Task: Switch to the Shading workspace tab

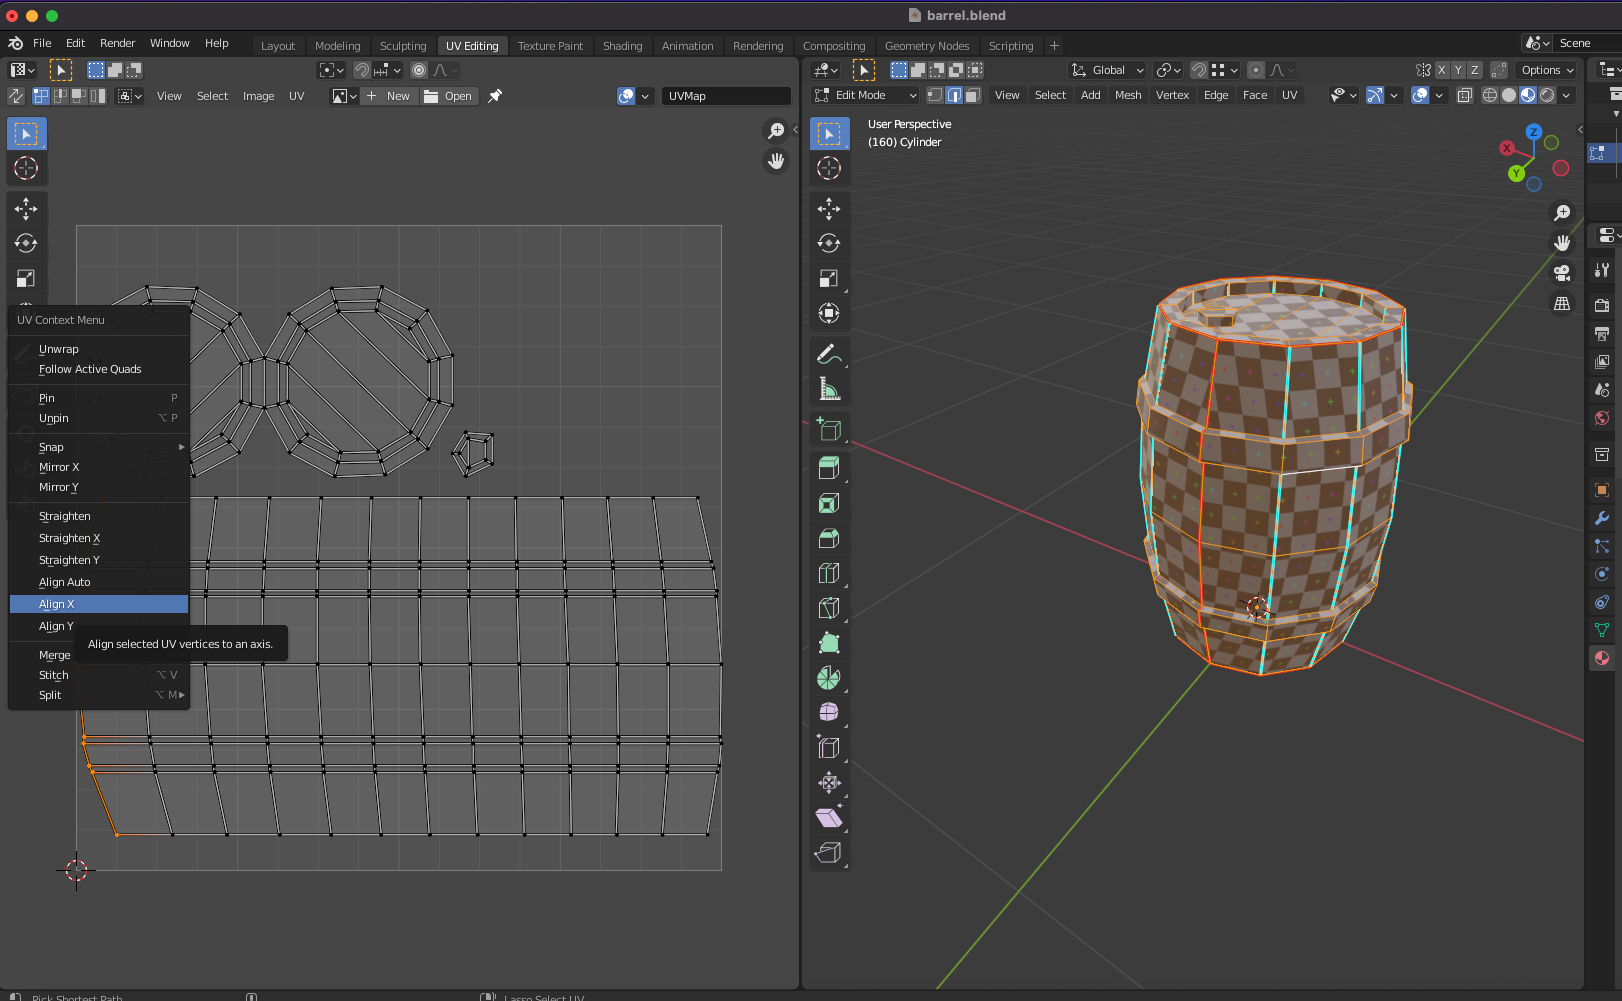Action: coord(622,46)
